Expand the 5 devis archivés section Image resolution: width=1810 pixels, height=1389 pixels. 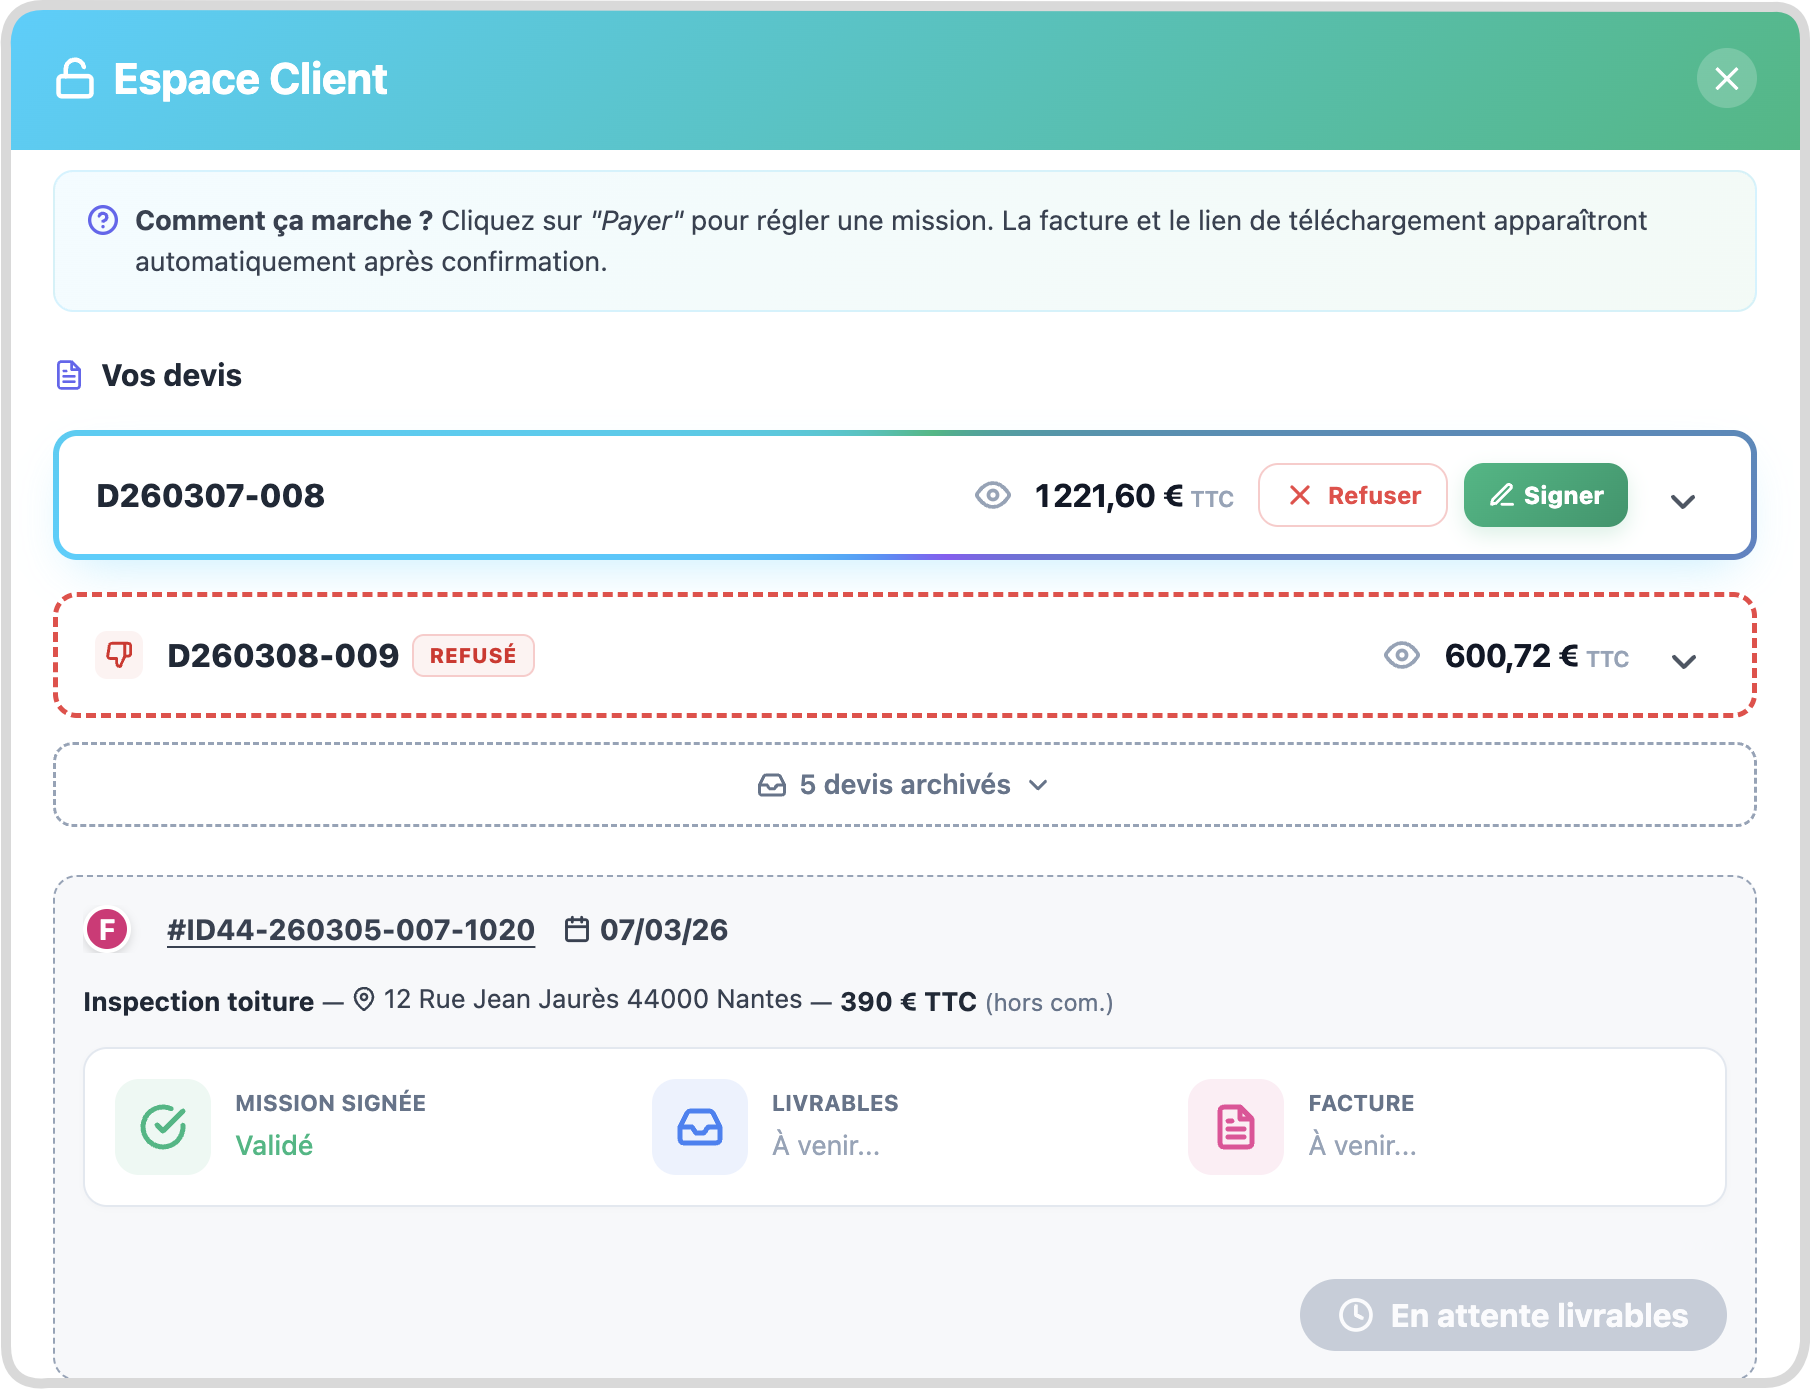(x=904, y=785)
